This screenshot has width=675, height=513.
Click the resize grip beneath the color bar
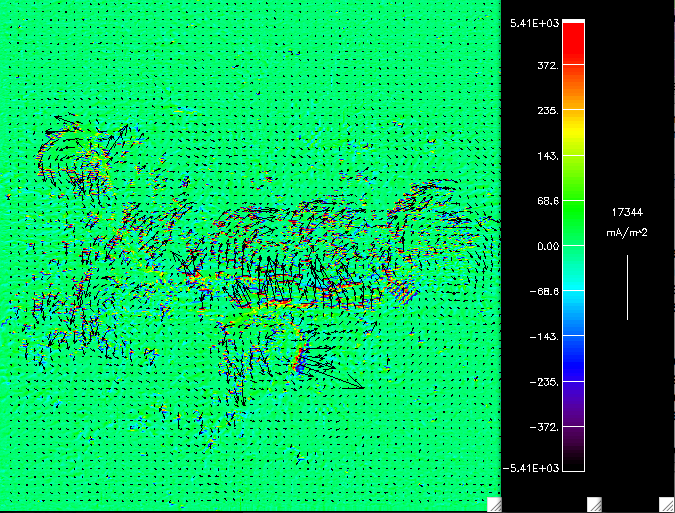click(594, 505)
